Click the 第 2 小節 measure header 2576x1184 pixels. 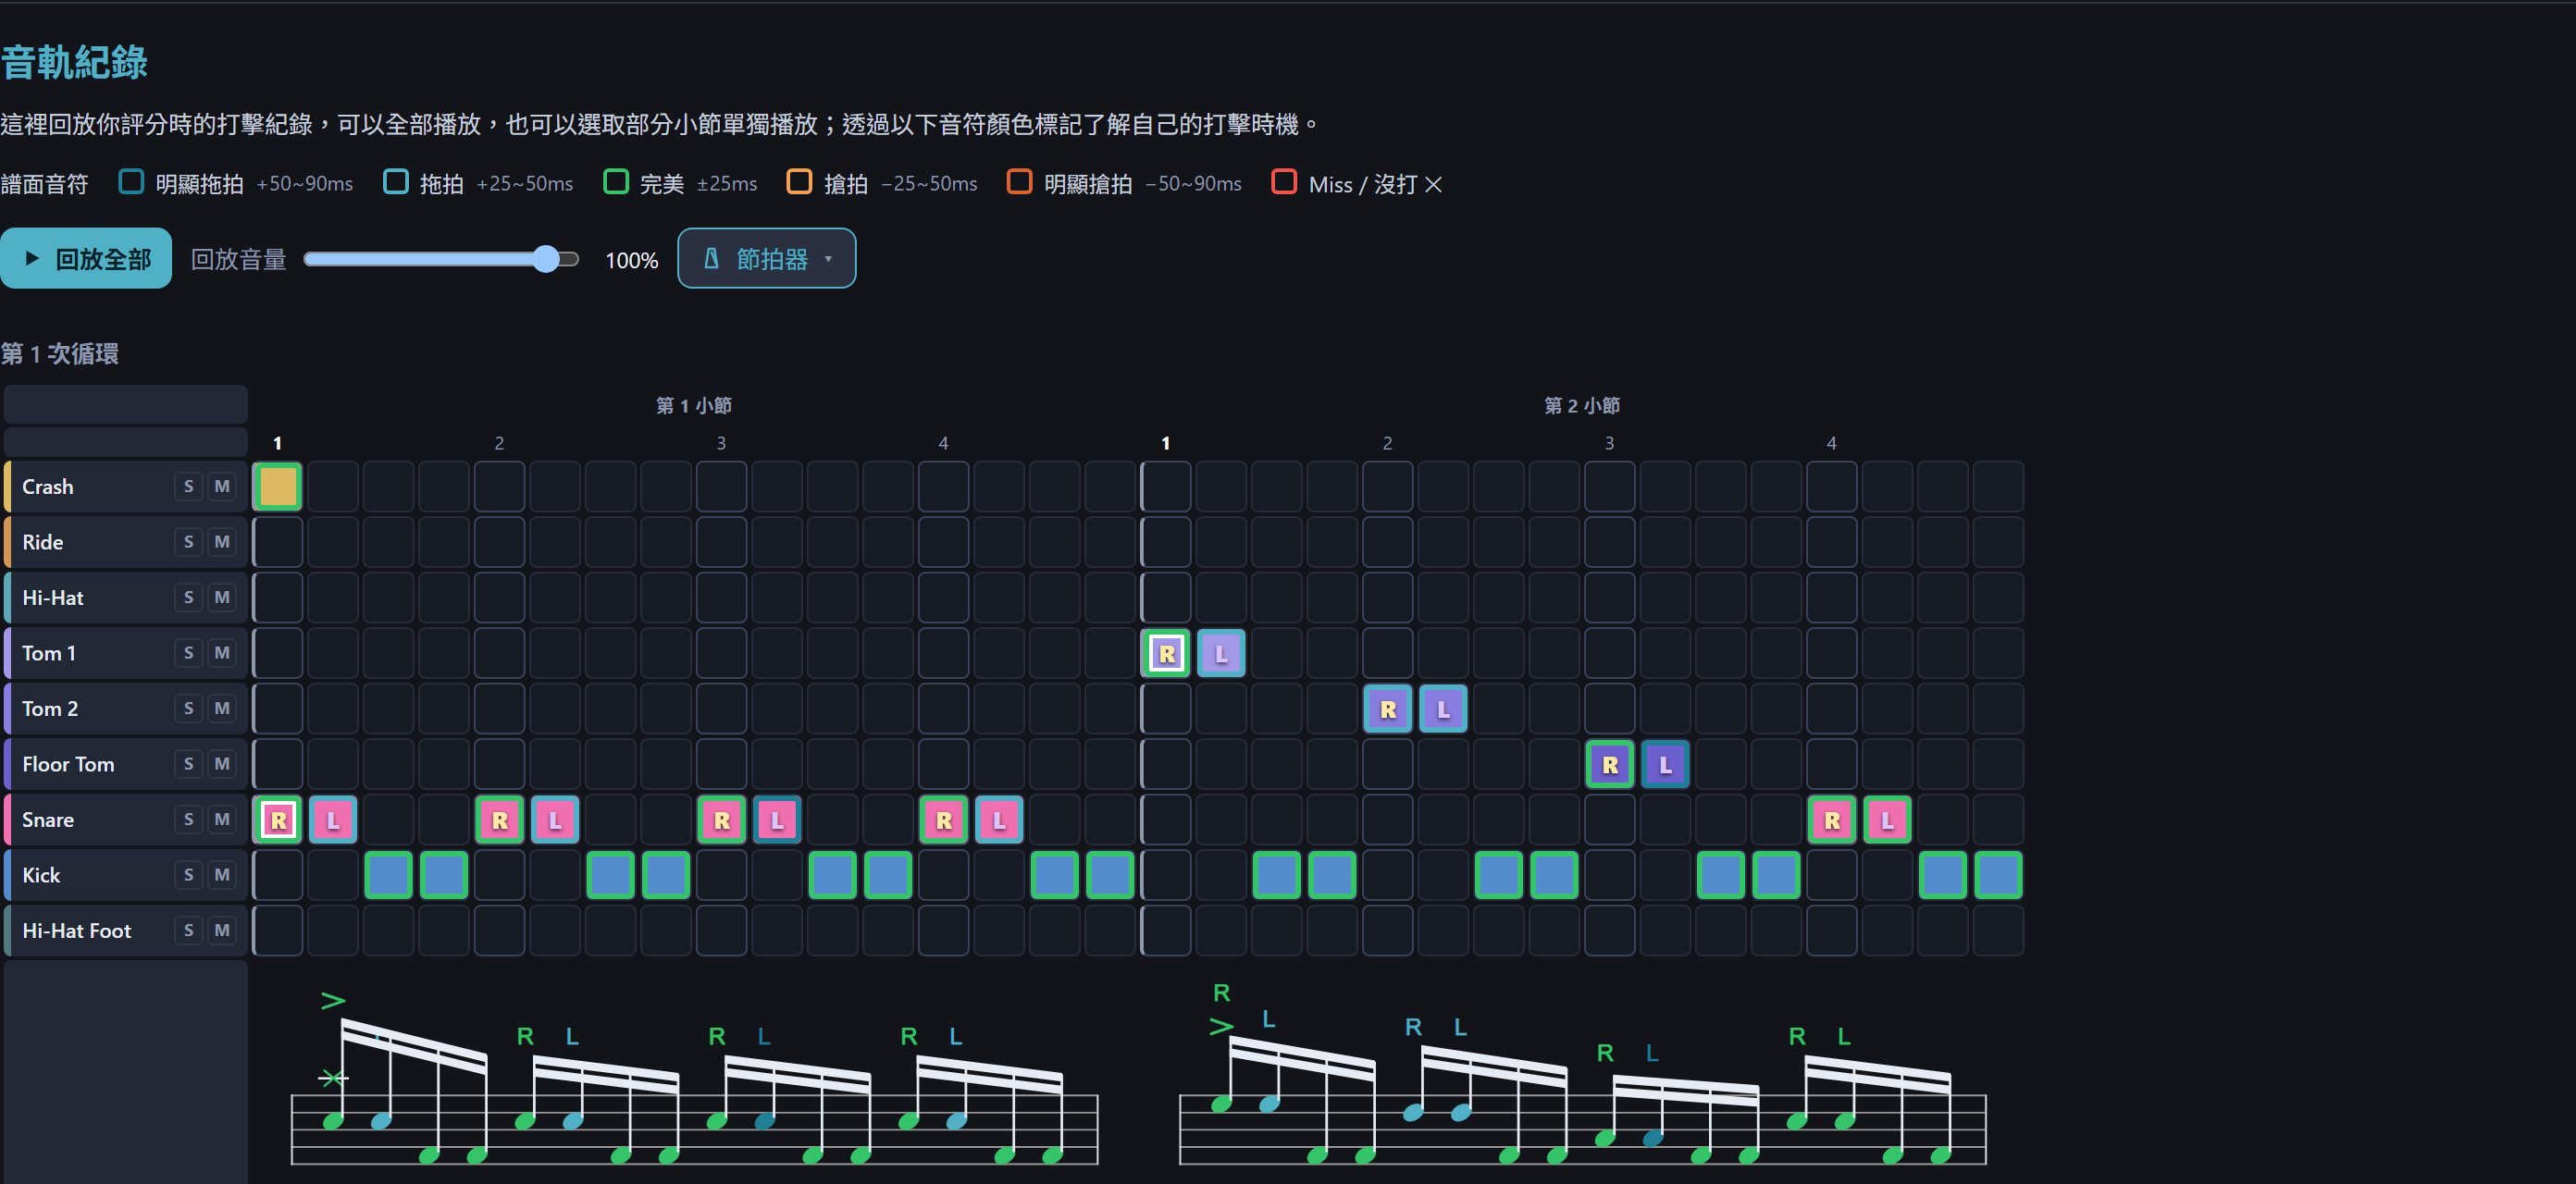(1582, 405)
